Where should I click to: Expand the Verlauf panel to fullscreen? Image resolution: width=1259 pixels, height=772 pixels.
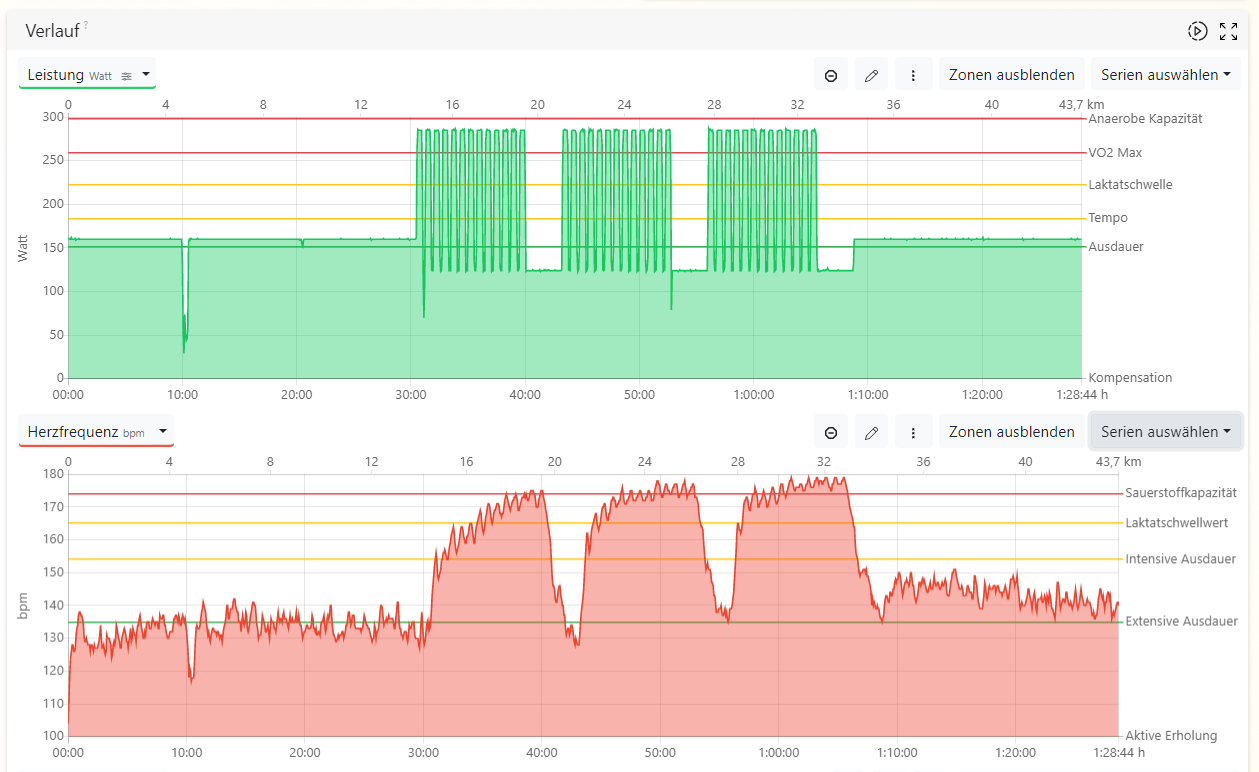tap(1229, 31)
